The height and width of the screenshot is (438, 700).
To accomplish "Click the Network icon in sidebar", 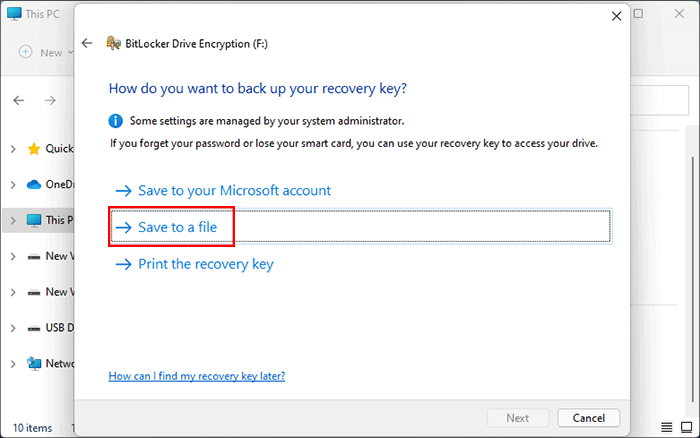I will (x=35, y=363).
